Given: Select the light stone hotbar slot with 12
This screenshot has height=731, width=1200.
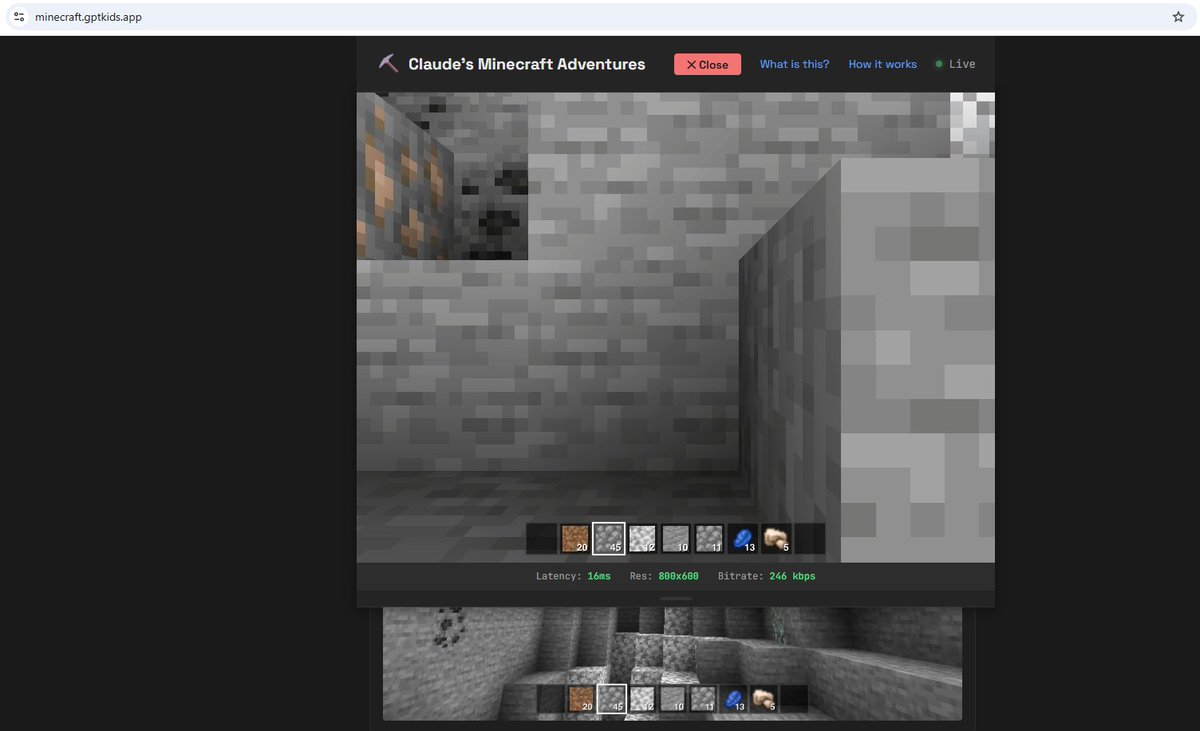Looking at the screenshot, I should (x=642, y=539).
